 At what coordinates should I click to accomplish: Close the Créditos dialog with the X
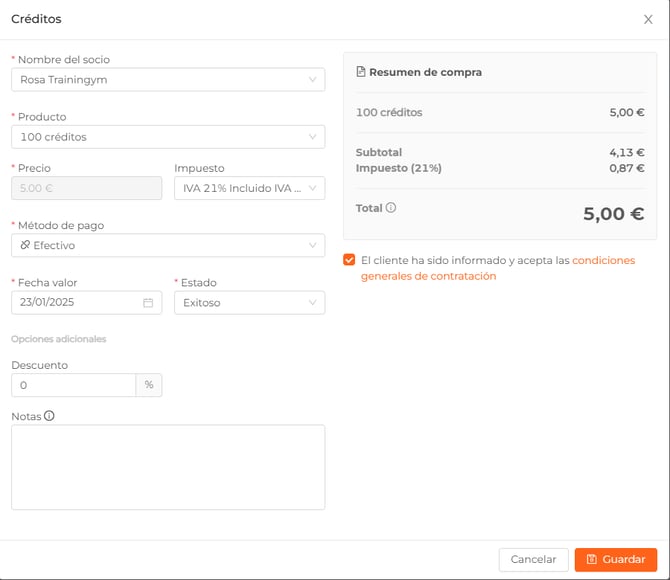pos(648,19)
